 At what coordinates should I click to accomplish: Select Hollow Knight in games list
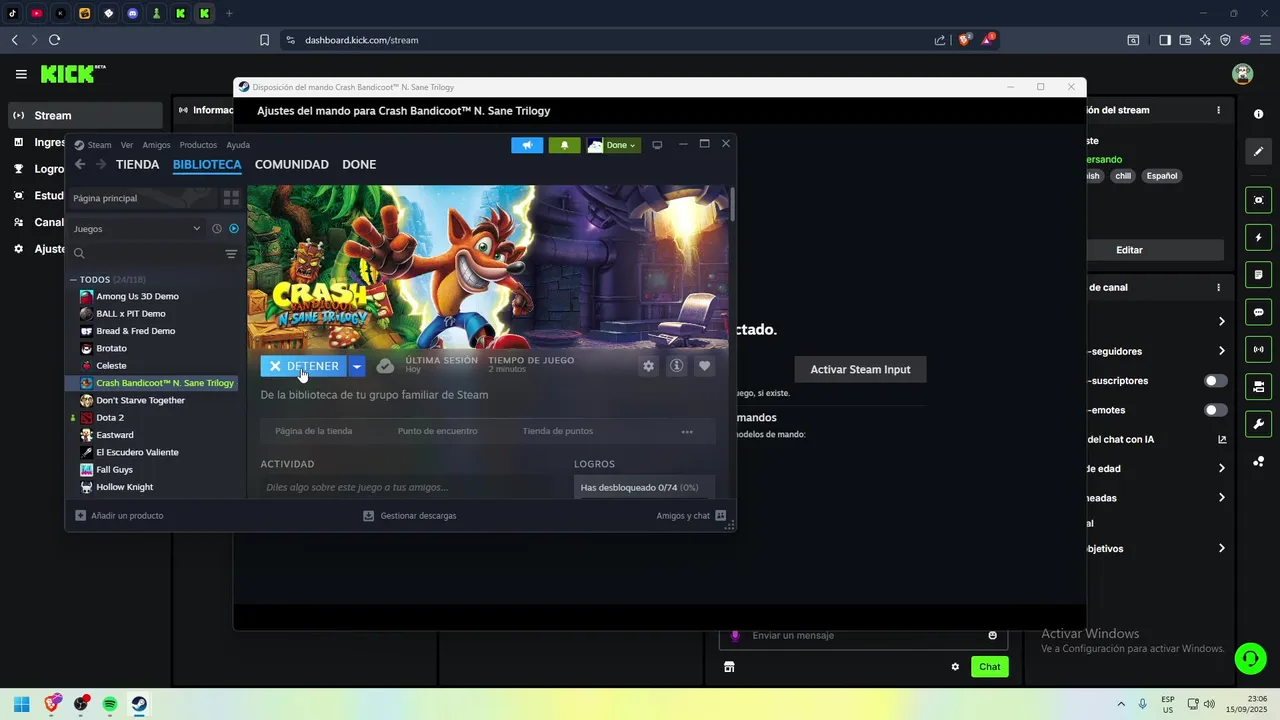tap(124, 487)
